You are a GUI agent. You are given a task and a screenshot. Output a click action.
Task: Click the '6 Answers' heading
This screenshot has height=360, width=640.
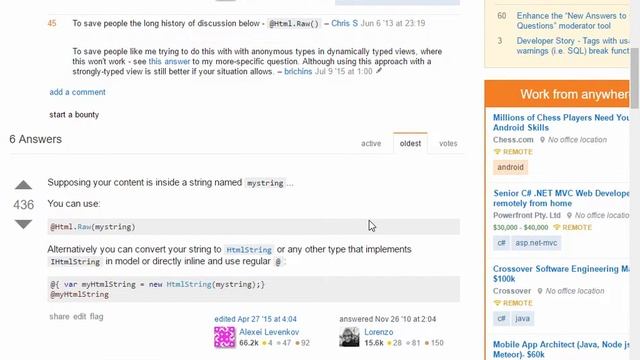pos(36,139)
